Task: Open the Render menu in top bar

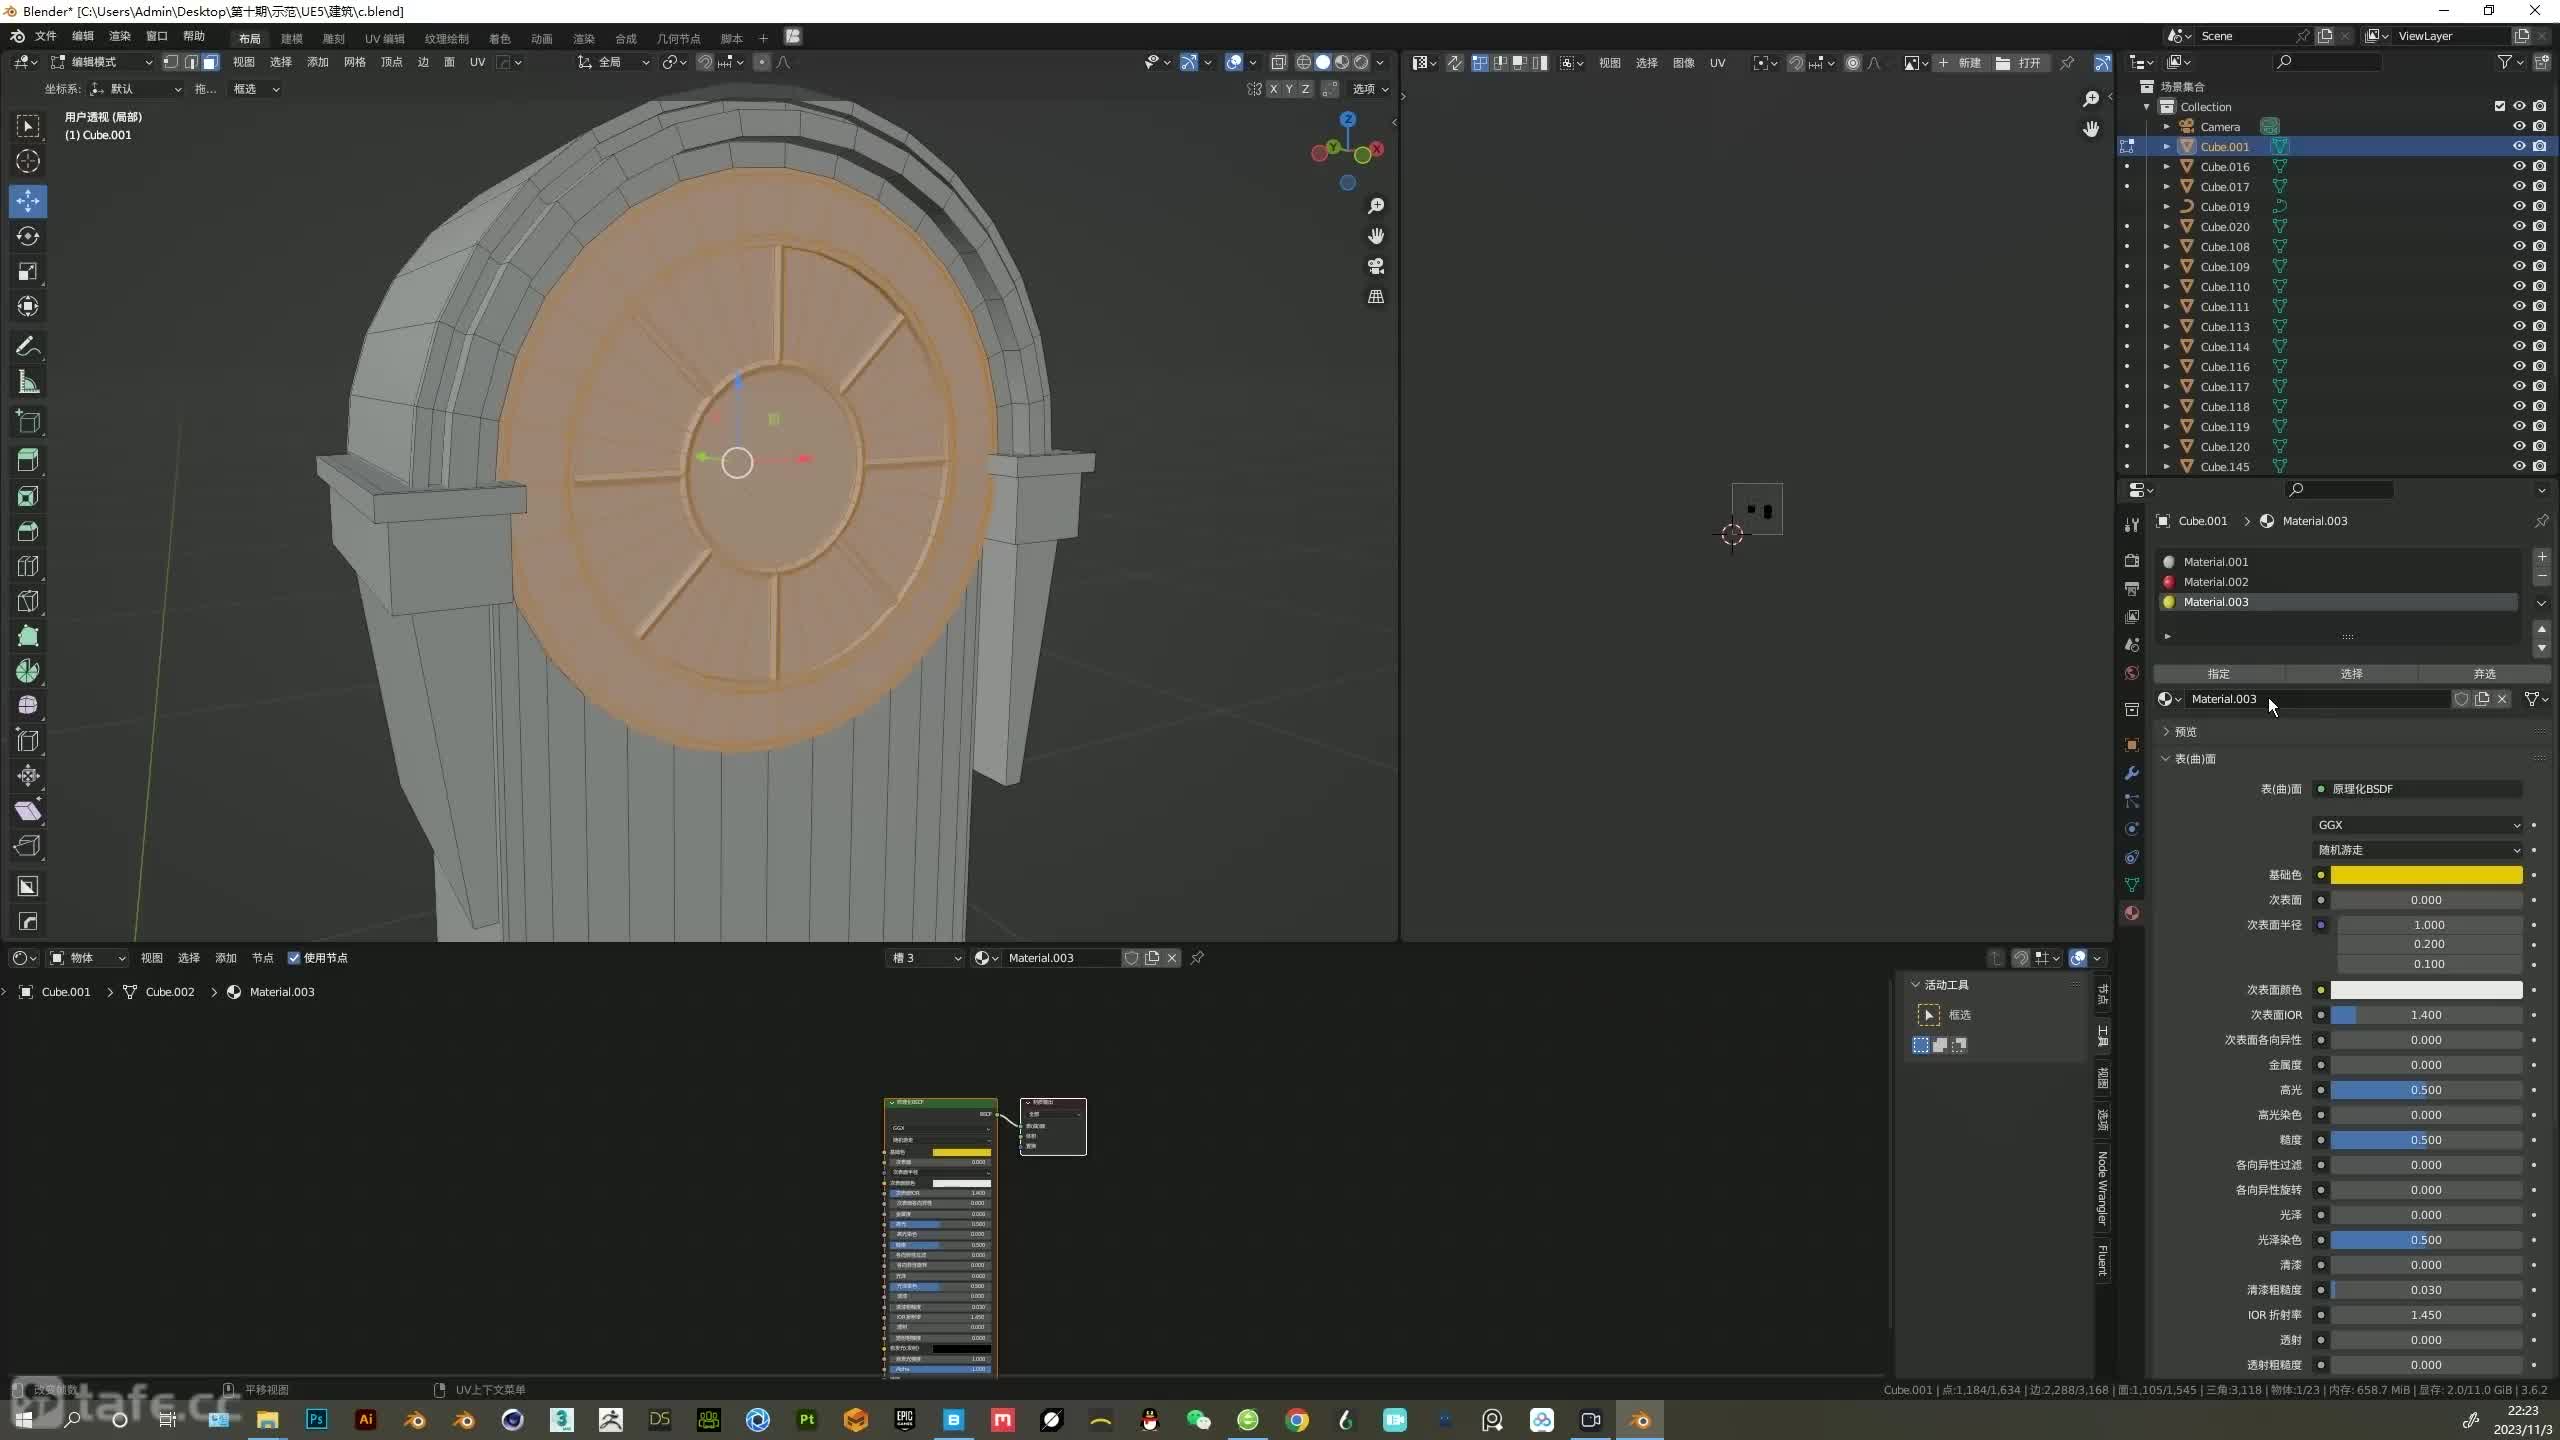Action: pos(120,37)
